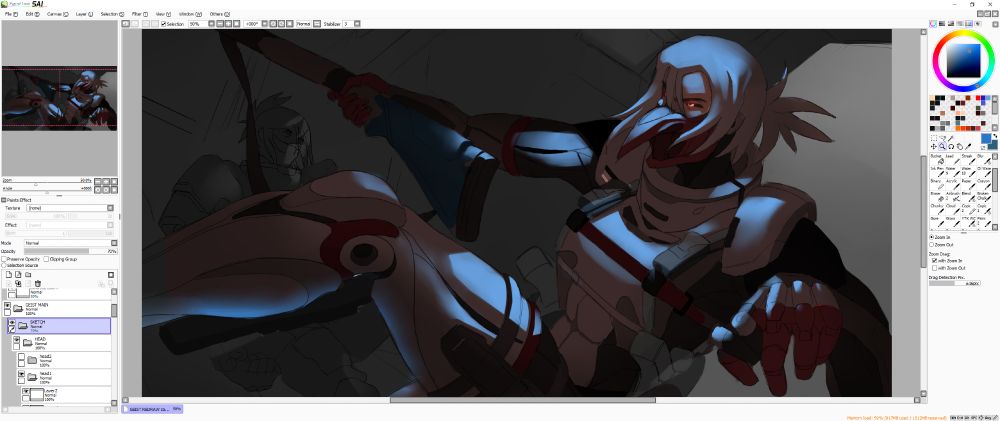The height and width of the screenshot is (421, 1000).
Task: Open the Filter menu
Action: (140, 13)
